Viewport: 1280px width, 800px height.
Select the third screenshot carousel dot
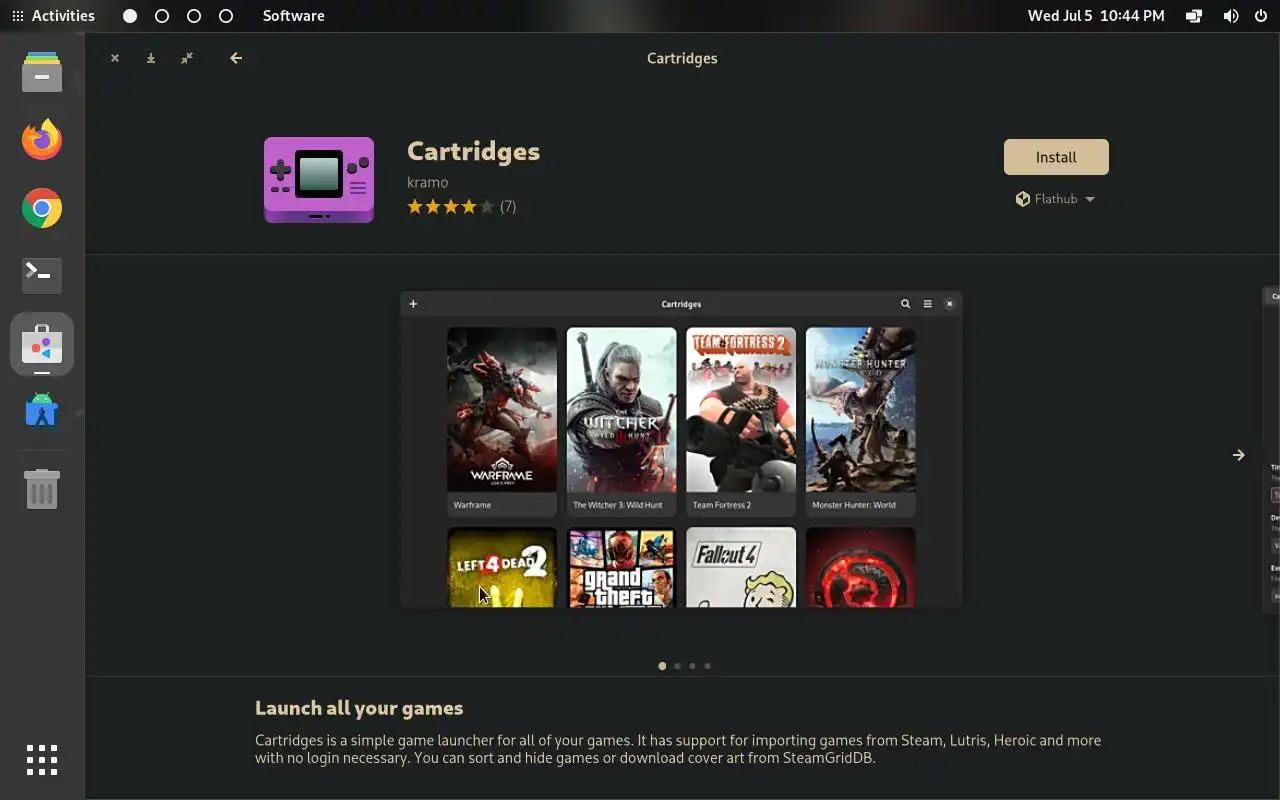click(x=692, y=666)
